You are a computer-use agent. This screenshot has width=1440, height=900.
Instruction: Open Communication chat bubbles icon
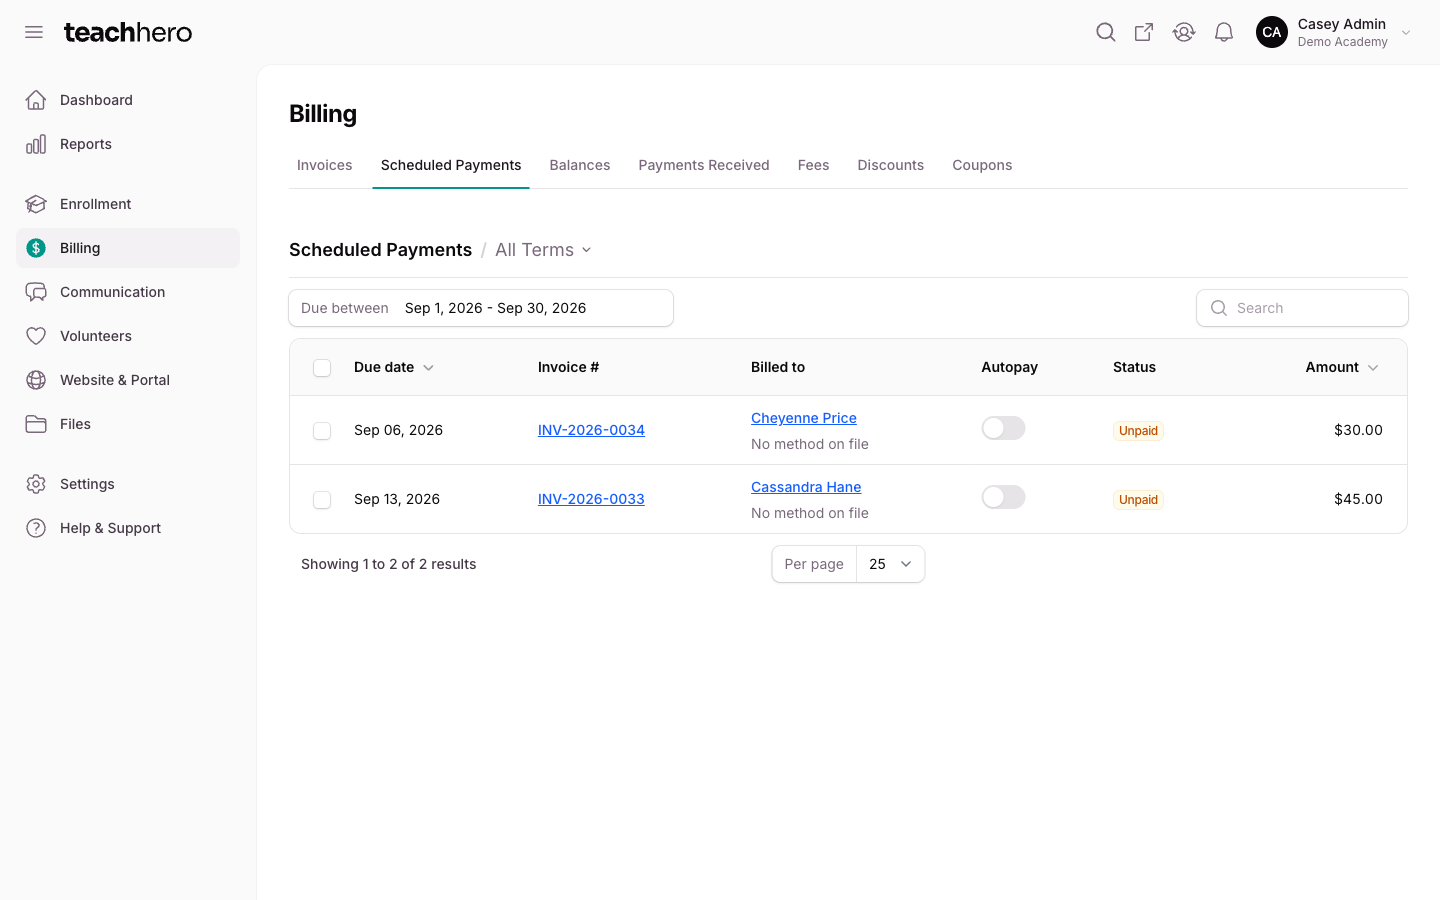point(36,292)
